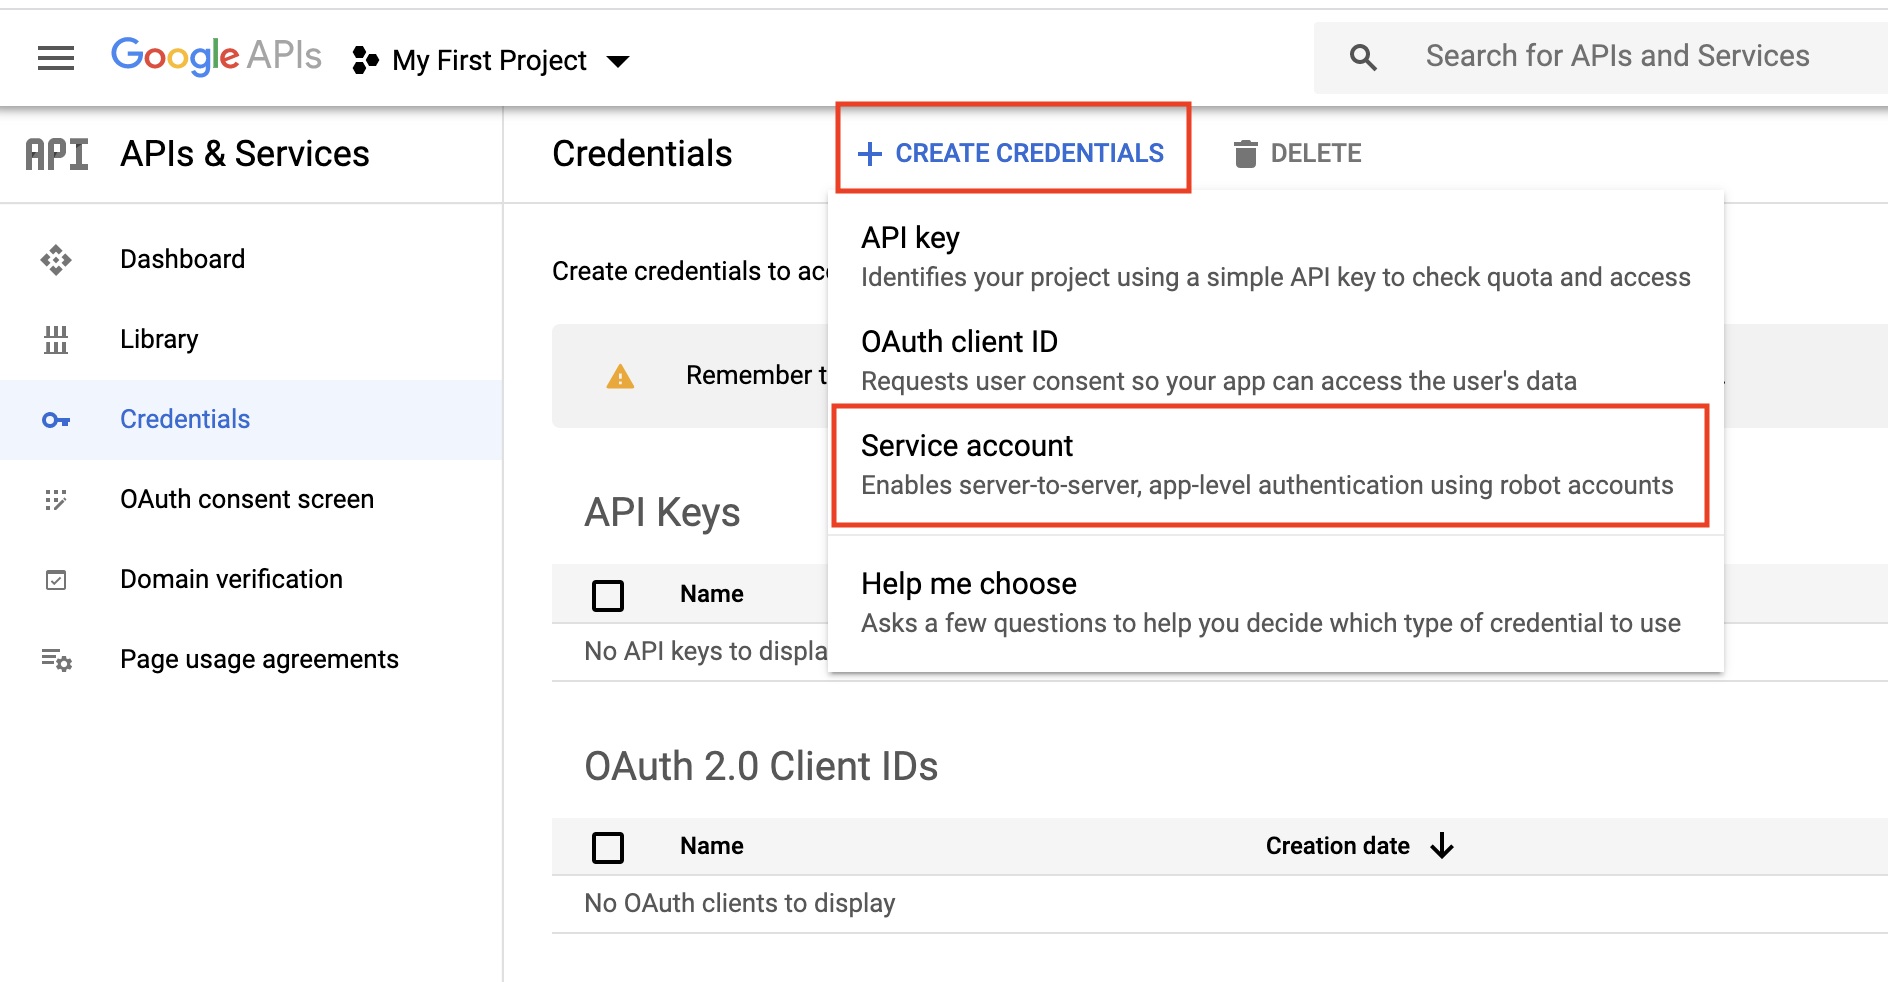
Task: Select the Credentials key icon
Action: click(57, 419)
